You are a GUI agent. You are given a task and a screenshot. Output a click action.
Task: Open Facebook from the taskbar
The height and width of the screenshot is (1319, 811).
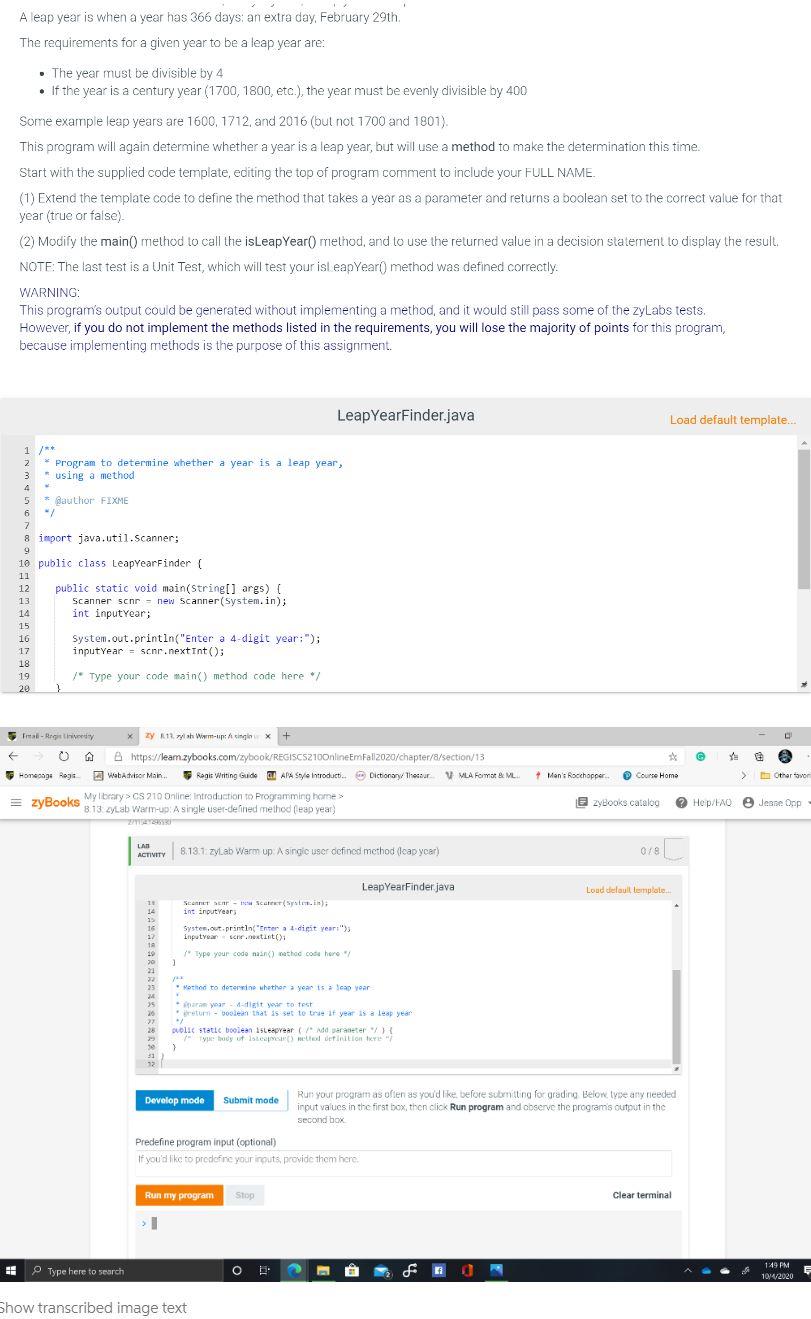coord(438,1270)
